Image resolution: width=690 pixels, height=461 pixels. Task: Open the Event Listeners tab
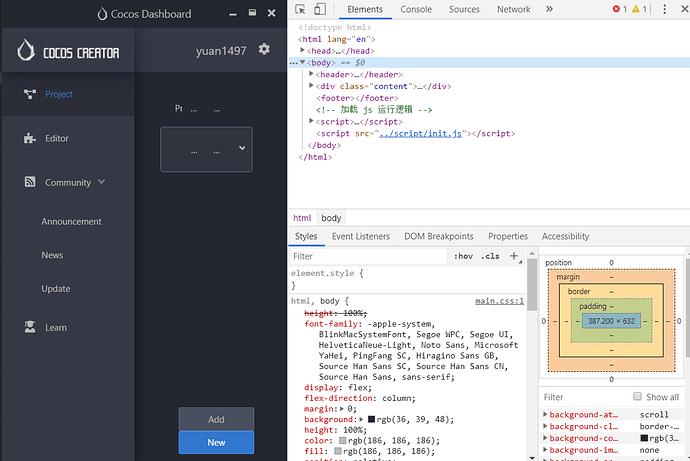point(361,236)
